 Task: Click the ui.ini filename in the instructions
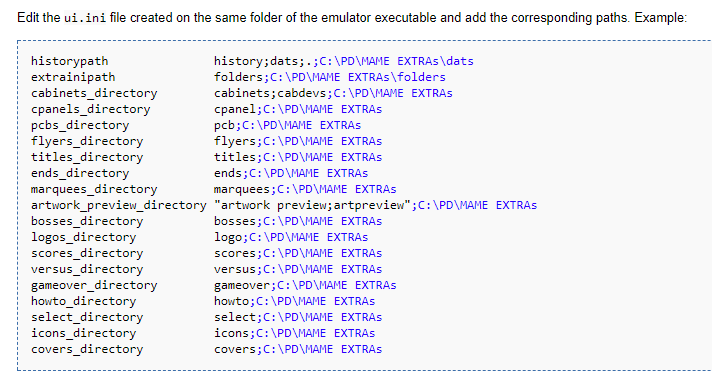point(85,18)
